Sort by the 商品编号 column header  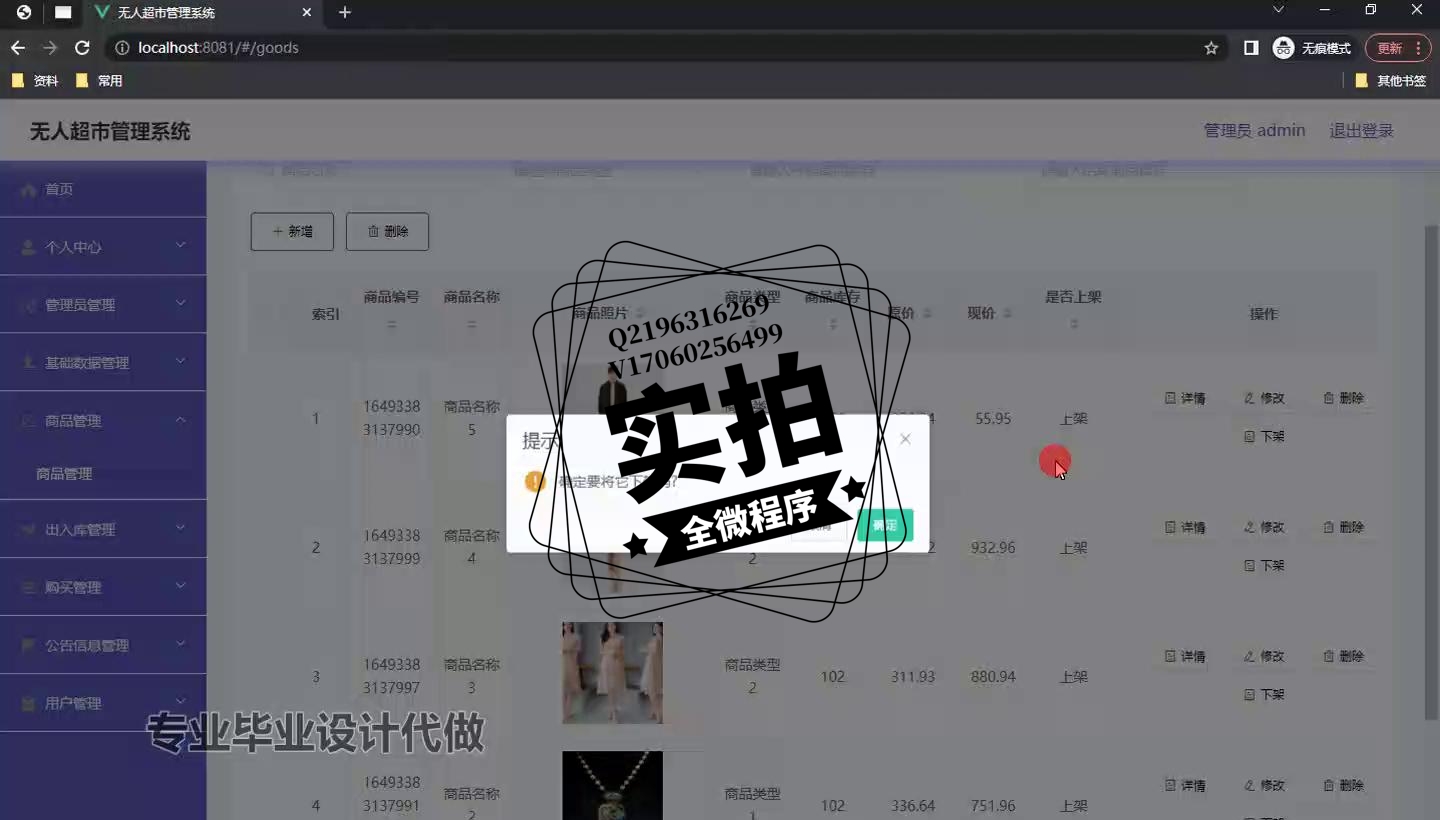pyautogui.click(x=391, y=310)
